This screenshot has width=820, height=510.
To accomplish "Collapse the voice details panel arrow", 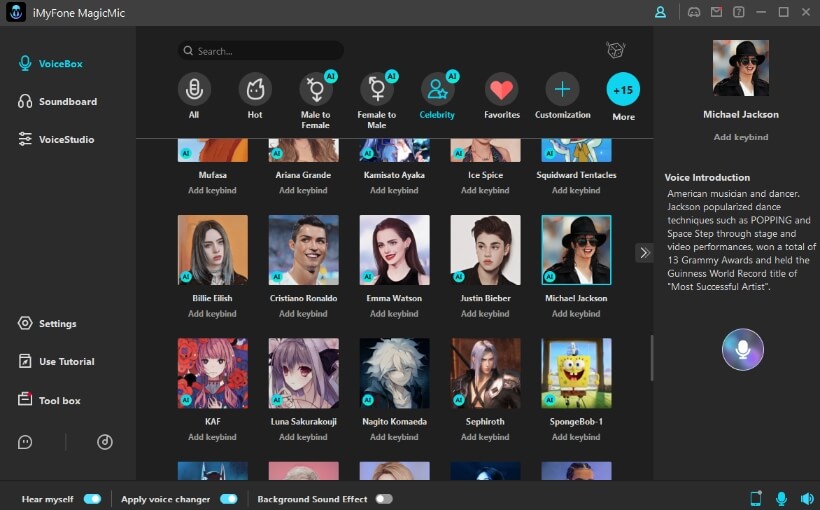I will pyautogui.click(x=644, y=253).
